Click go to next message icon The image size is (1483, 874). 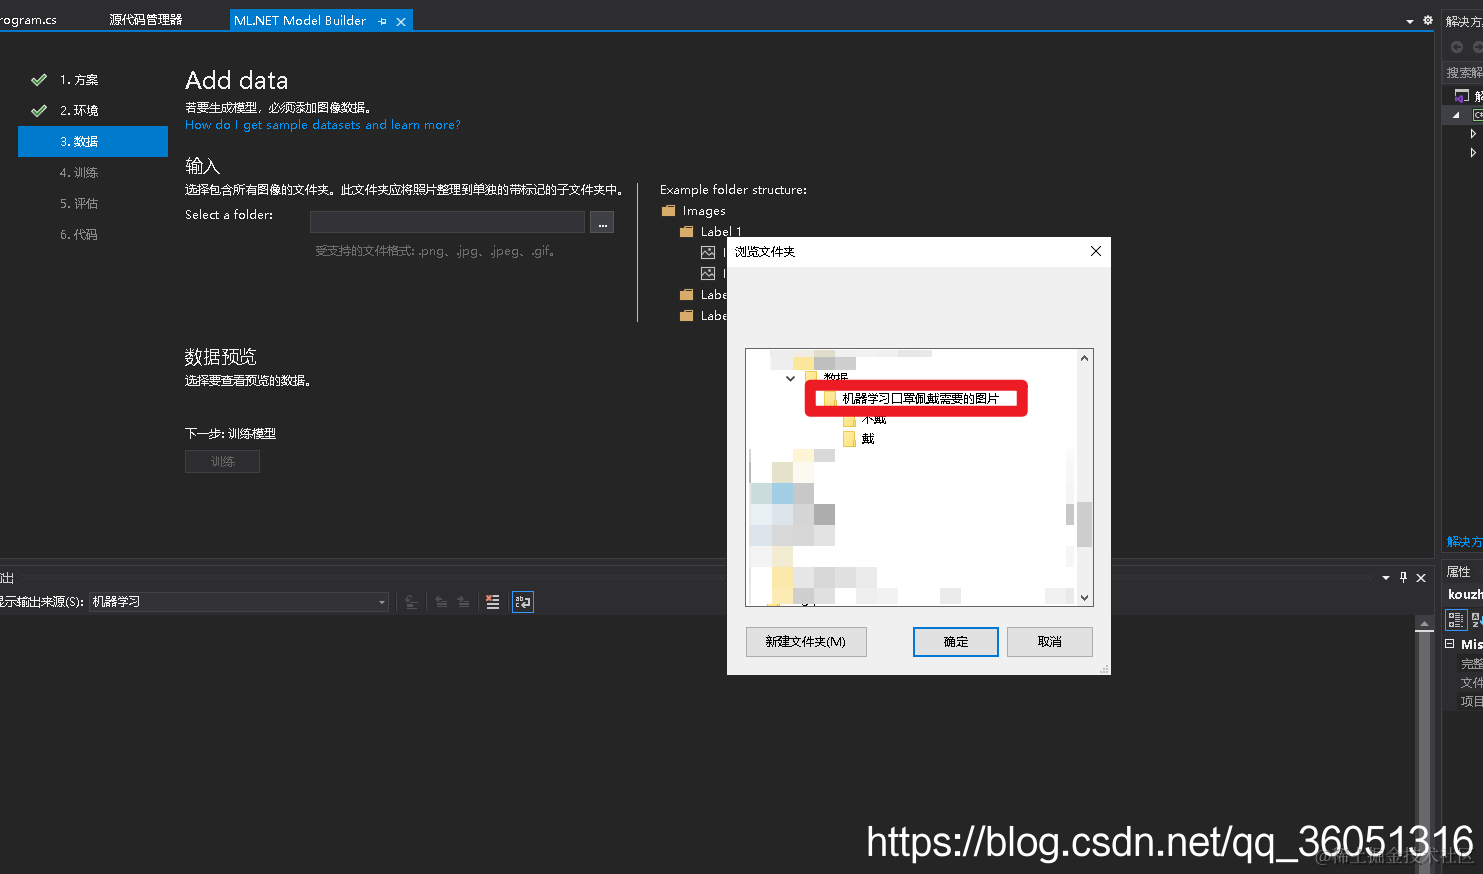463,602
